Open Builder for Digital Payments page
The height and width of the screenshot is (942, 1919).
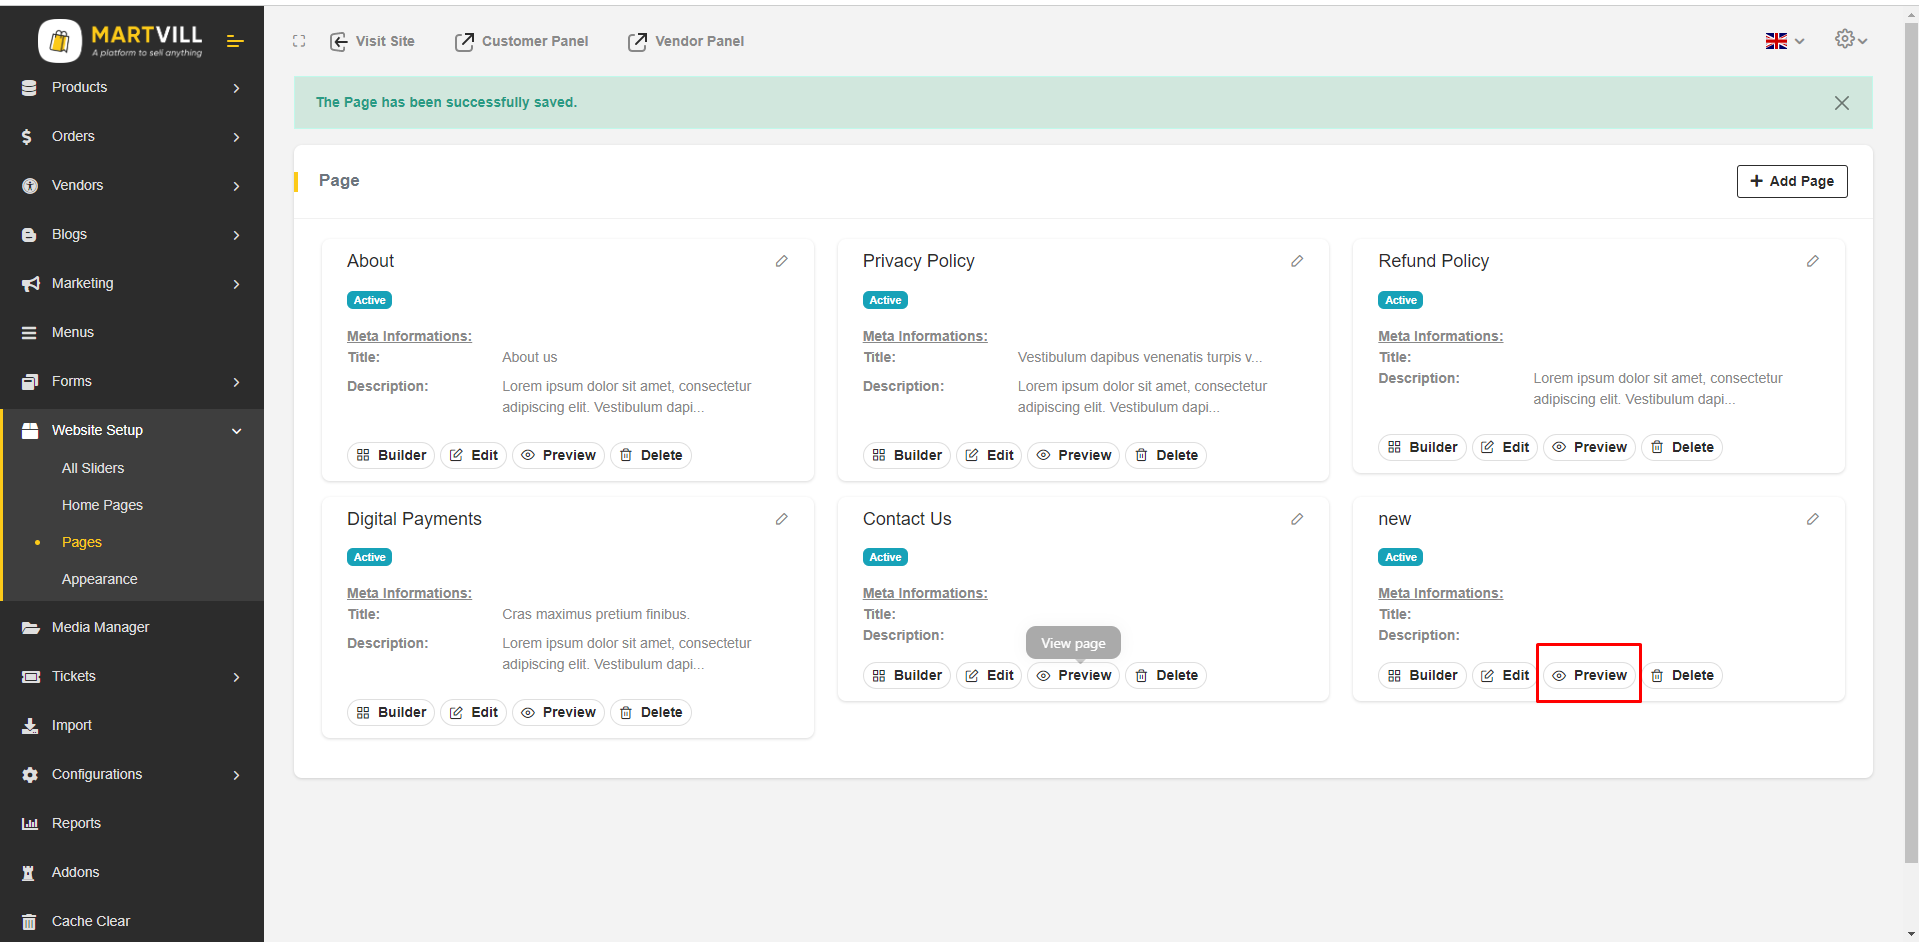[x=391, y=712]
